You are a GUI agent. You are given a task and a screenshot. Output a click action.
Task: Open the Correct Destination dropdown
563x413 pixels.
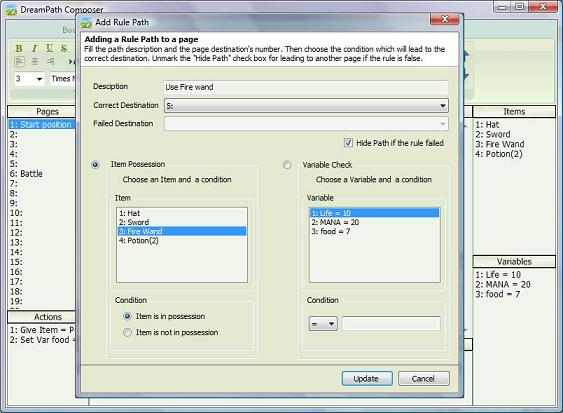[x=306, y=106]
